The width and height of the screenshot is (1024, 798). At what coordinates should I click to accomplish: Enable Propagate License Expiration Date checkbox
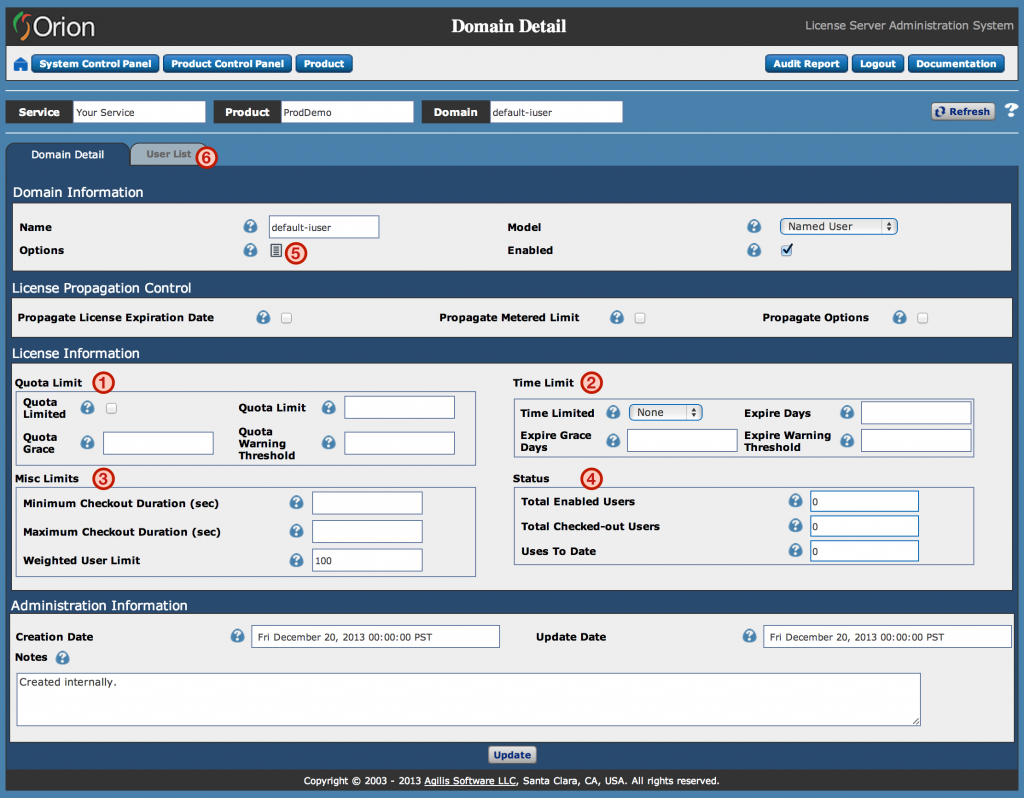(x=286, y=318)
